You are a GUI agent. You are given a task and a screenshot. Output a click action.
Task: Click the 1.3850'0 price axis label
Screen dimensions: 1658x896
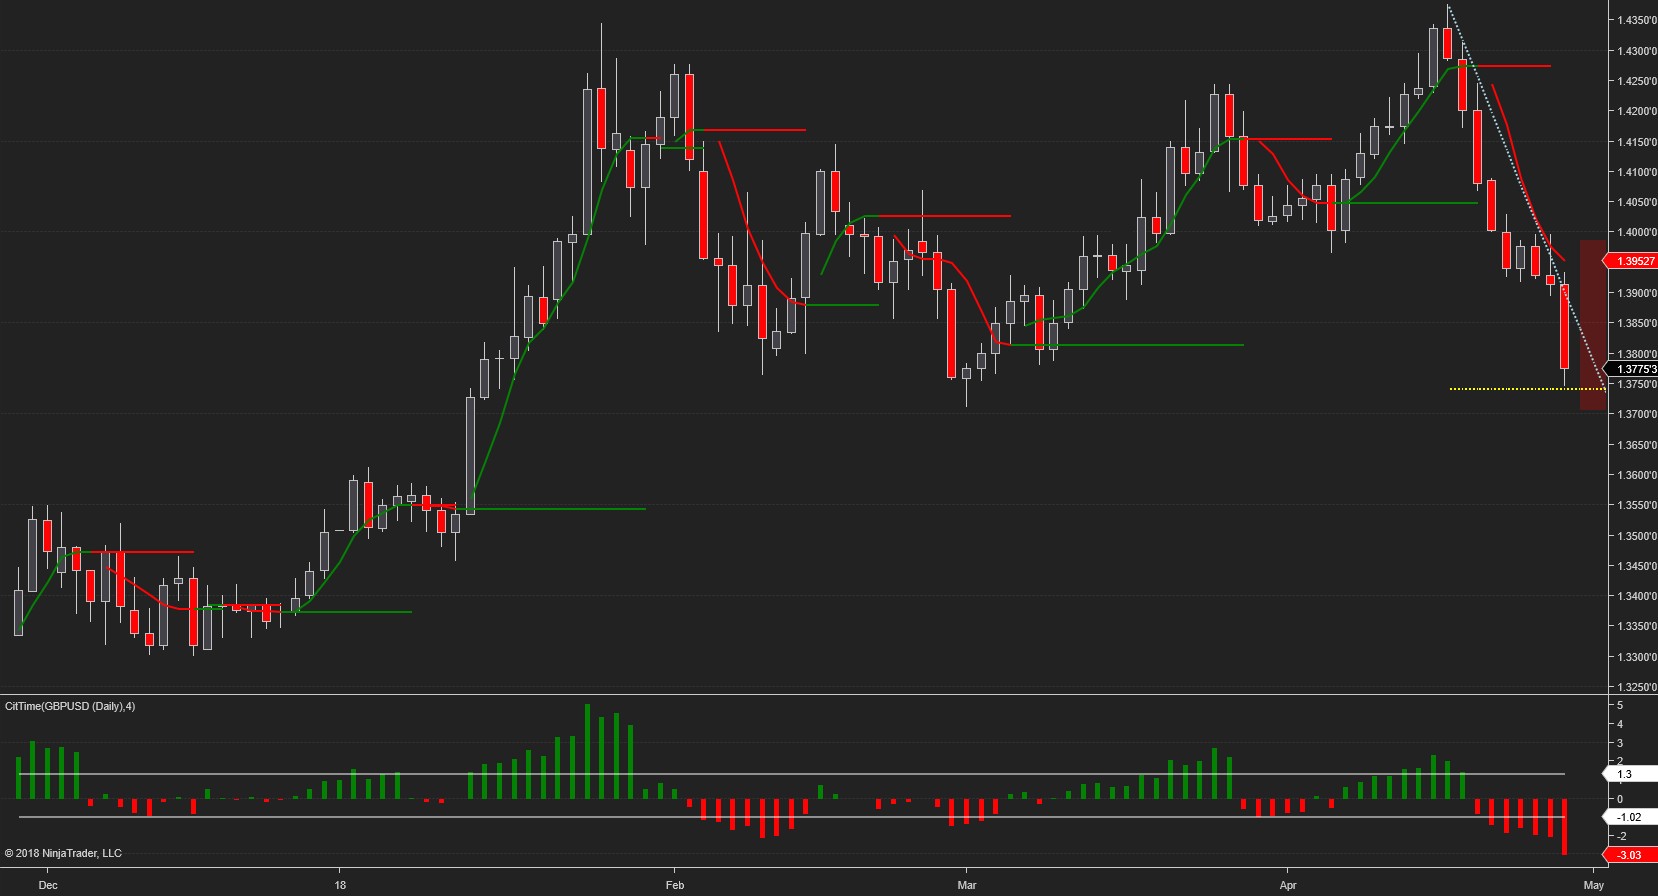pyautogui.click(x=1636, y=323)
